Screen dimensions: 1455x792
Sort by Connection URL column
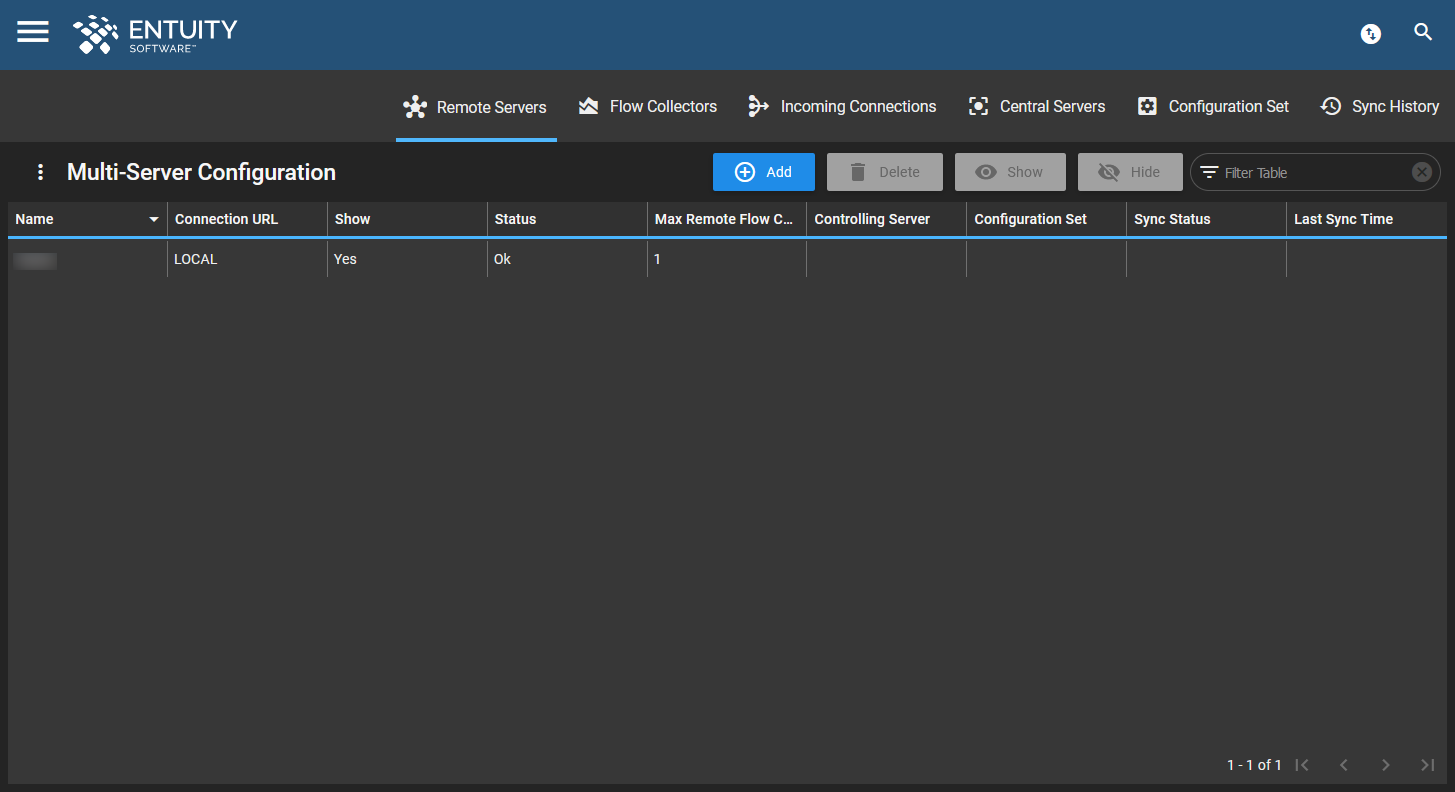(247, 219)
